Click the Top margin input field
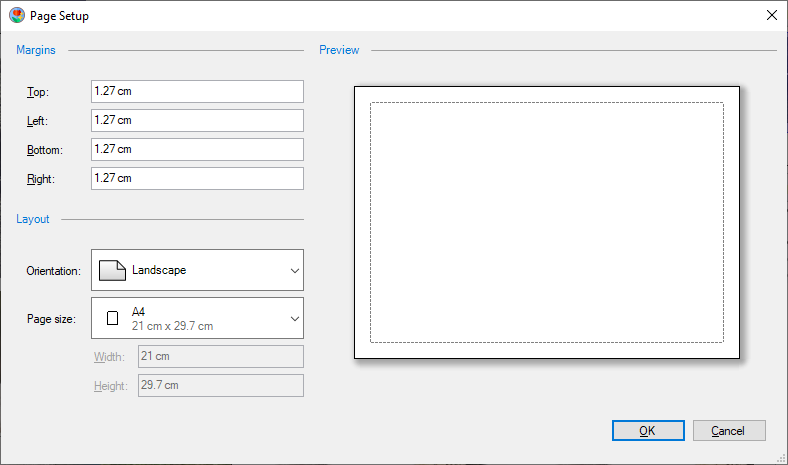This screenshot has width=788, height=465. coord(197,91)
